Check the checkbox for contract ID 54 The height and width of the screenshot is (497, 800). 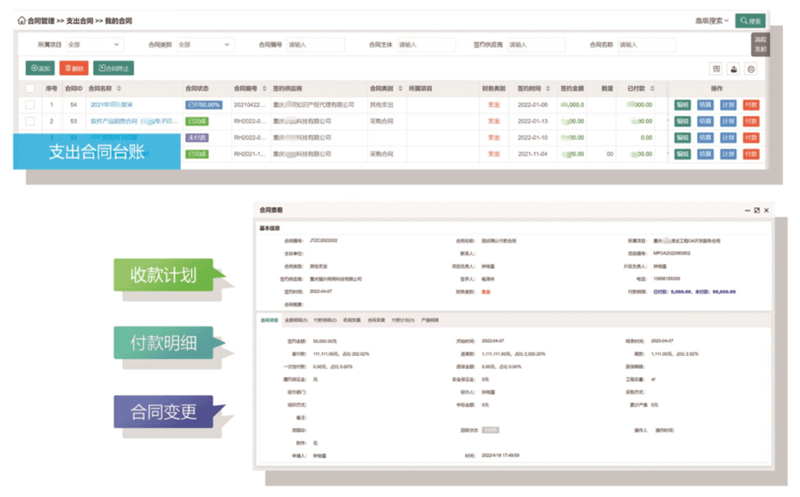[x=30, y=104]
